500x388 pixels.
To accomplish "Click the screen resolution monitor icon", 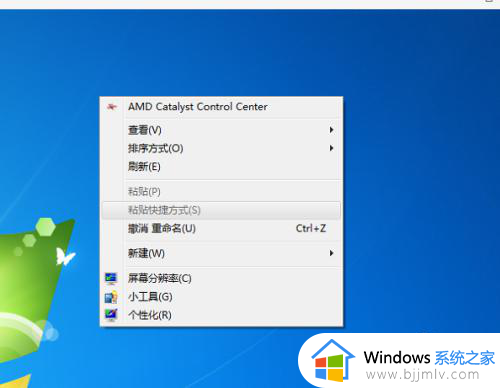I will (x=111, y=278).
